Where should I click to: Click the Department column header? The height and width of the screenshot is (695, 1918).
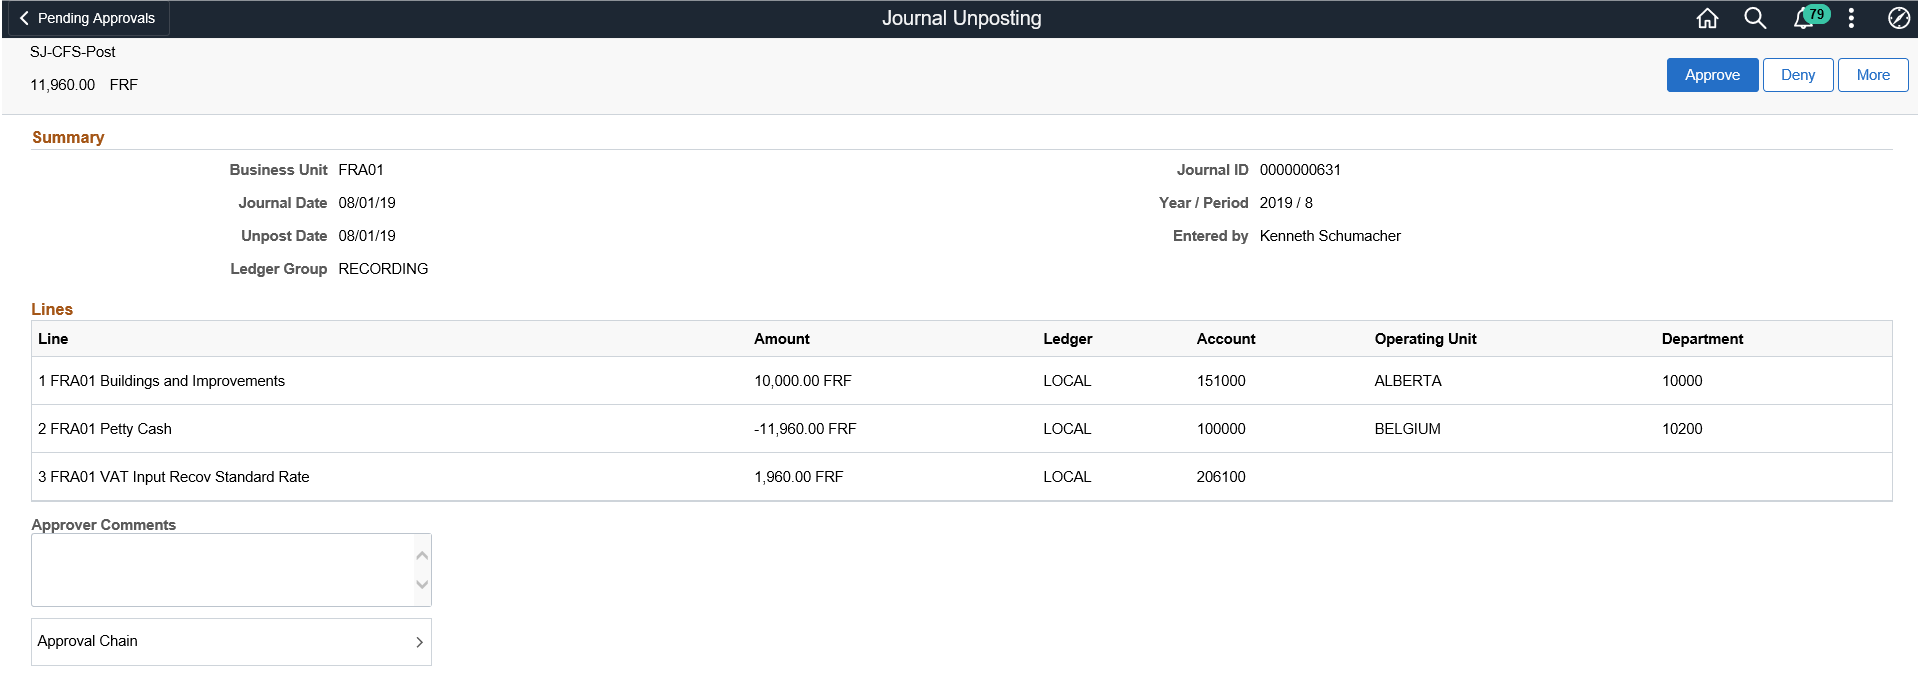click(1702, 339)
